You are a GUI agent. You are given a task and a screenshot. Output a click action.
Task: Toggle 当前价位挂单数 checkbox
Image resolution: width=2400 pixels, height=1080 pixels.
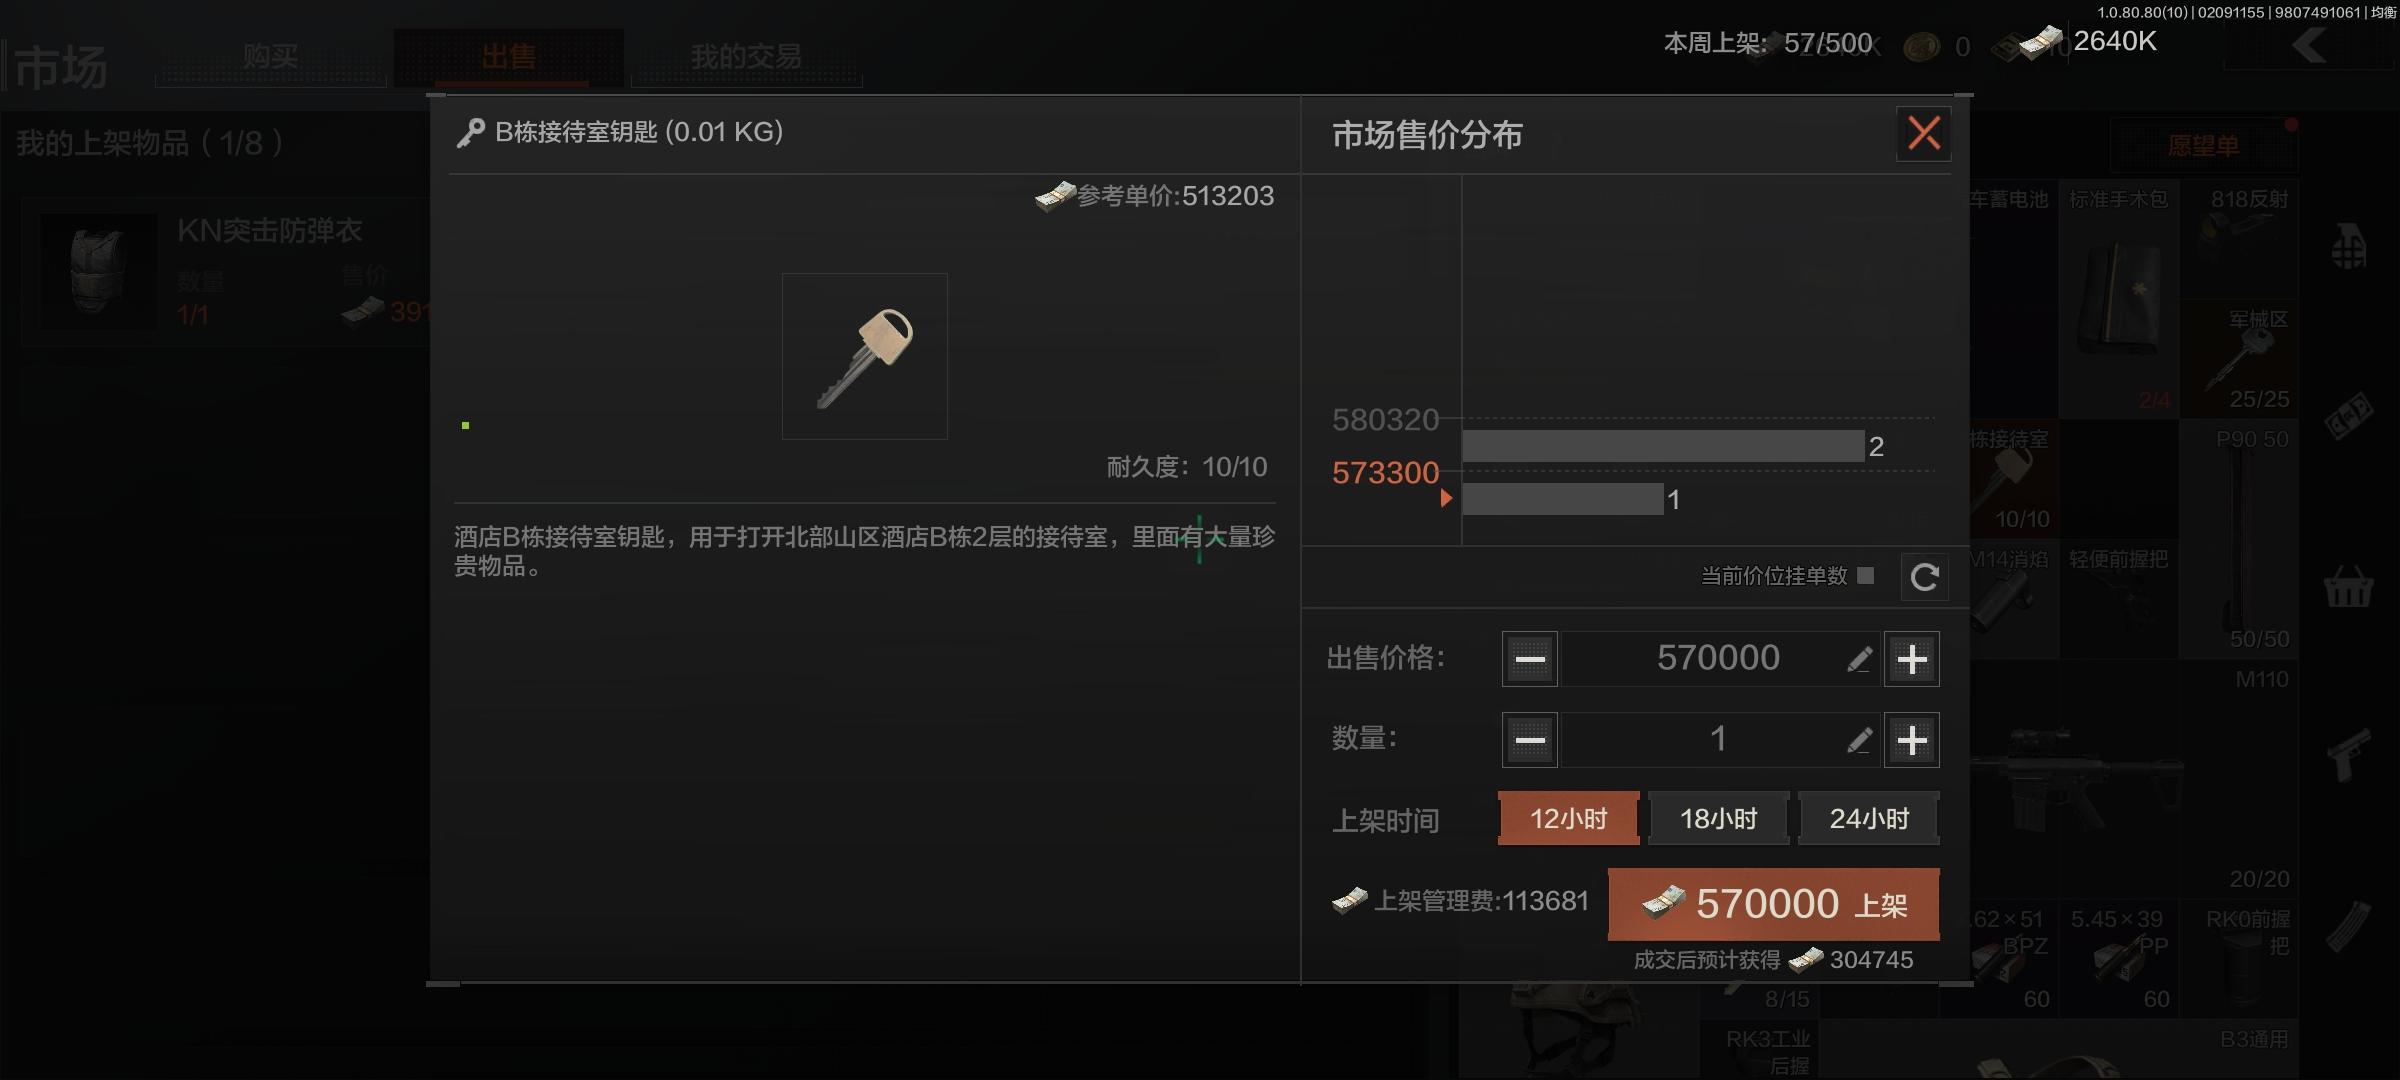[1865, 575]
